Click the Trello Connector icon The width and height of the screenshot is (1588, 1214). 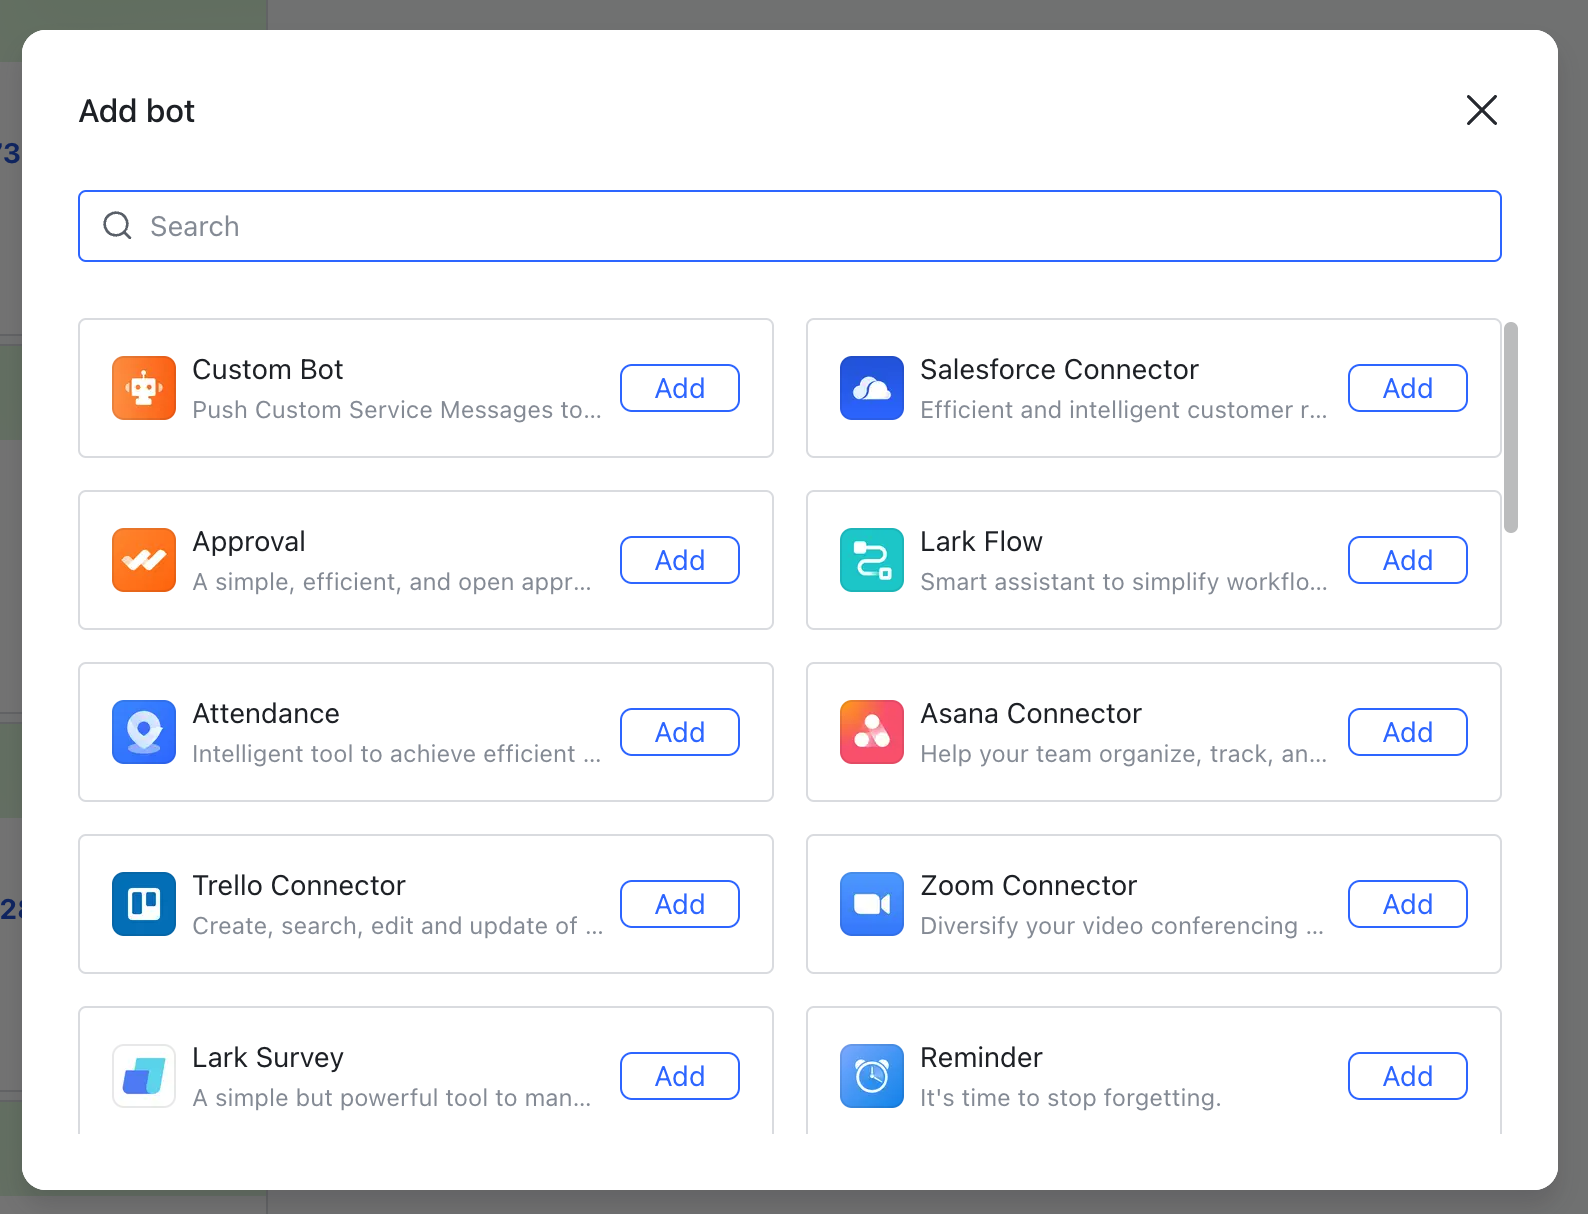click(x=144, y=904)
